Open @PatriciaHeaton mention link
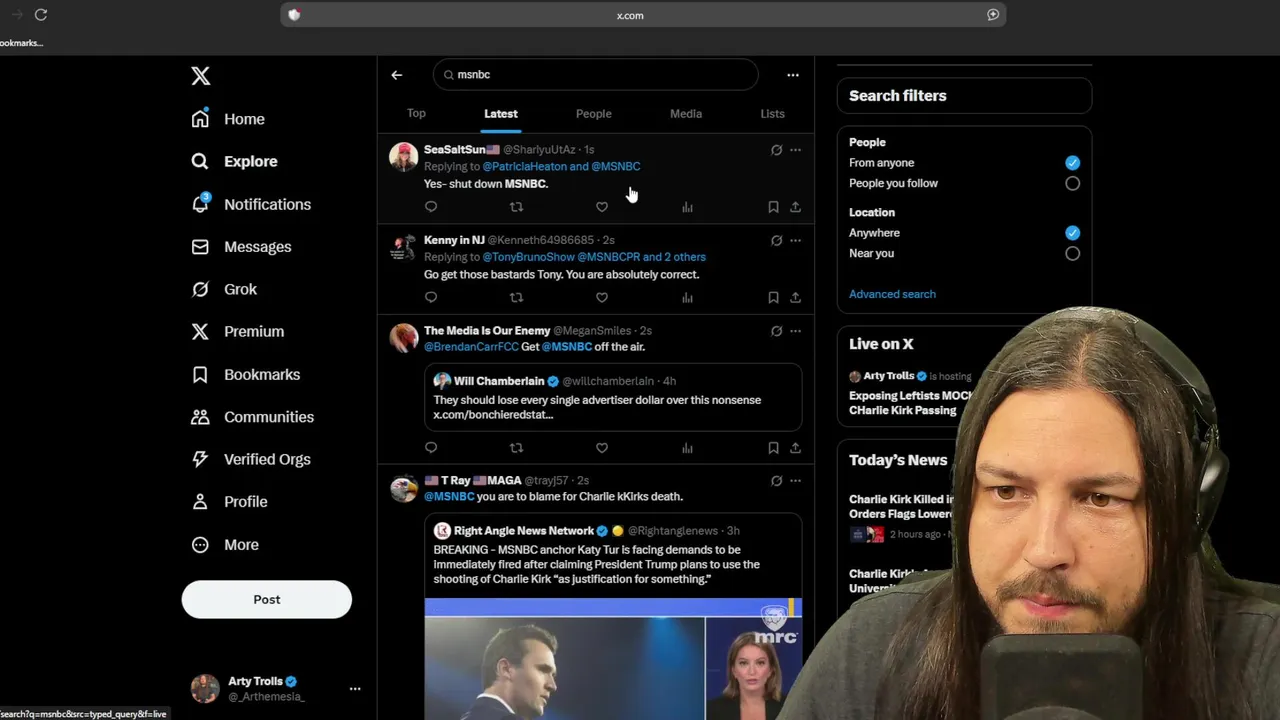This screenshot has width=1280, height=720. pos(524,167)
